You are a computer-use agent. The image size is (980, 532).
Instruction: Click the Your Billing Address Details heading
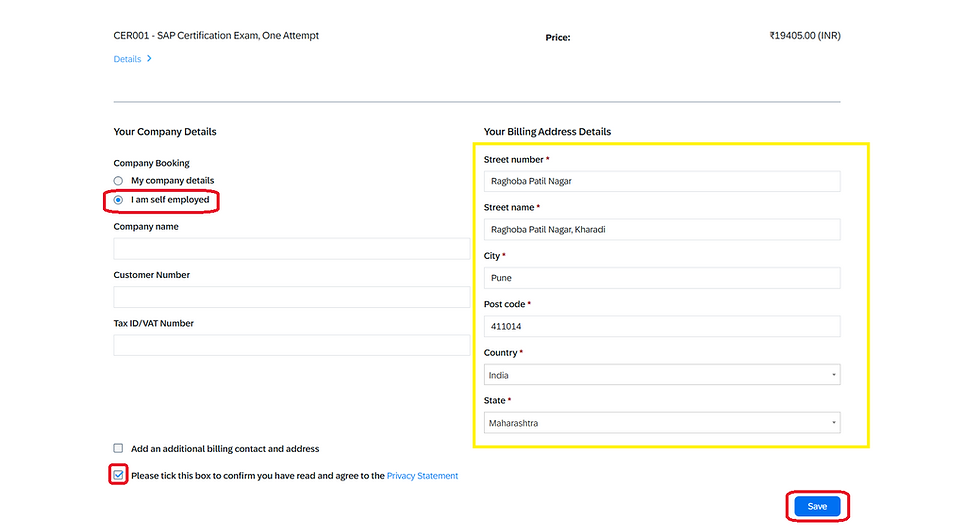tap(548, 132)
